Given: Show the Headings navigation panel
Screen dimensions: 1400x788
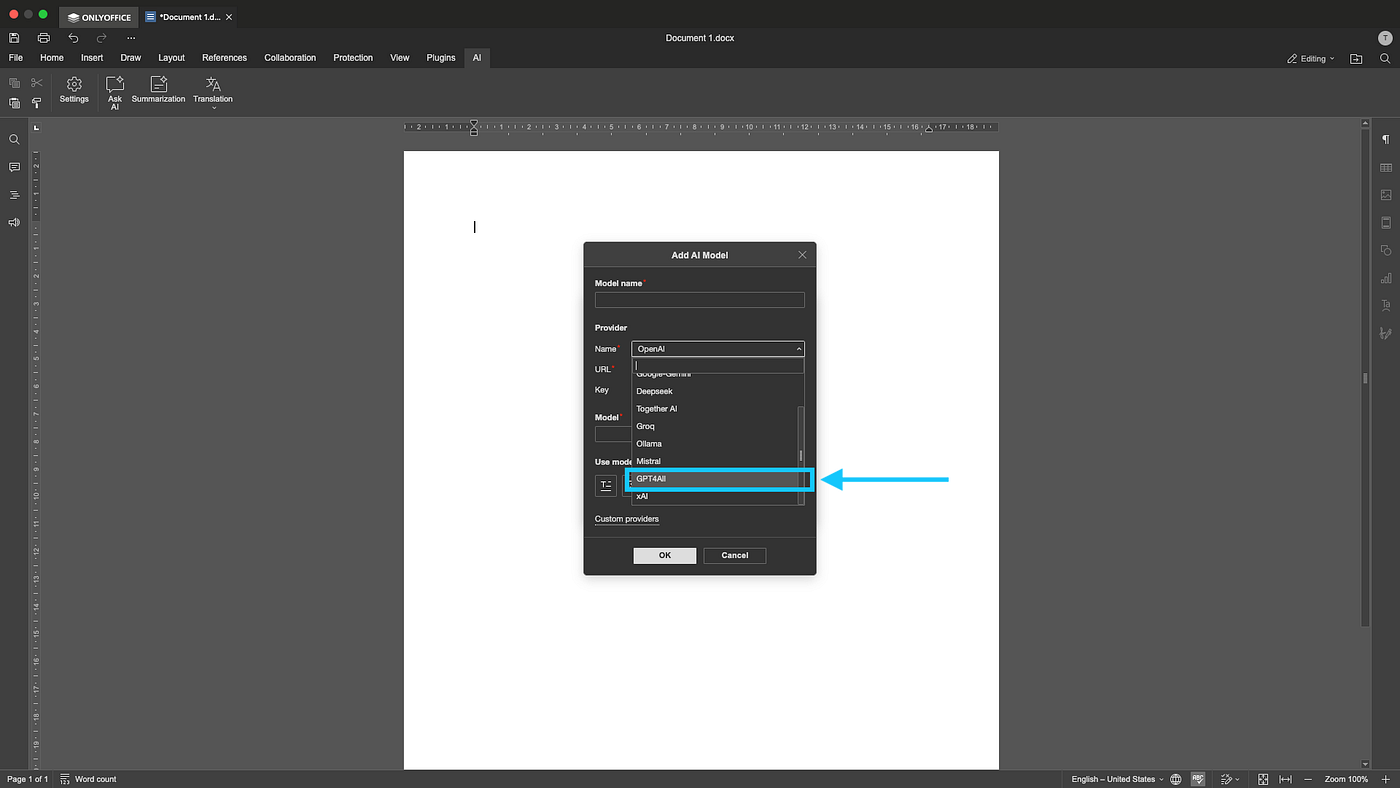Looking at the screenshot, I should coord(14,195).
